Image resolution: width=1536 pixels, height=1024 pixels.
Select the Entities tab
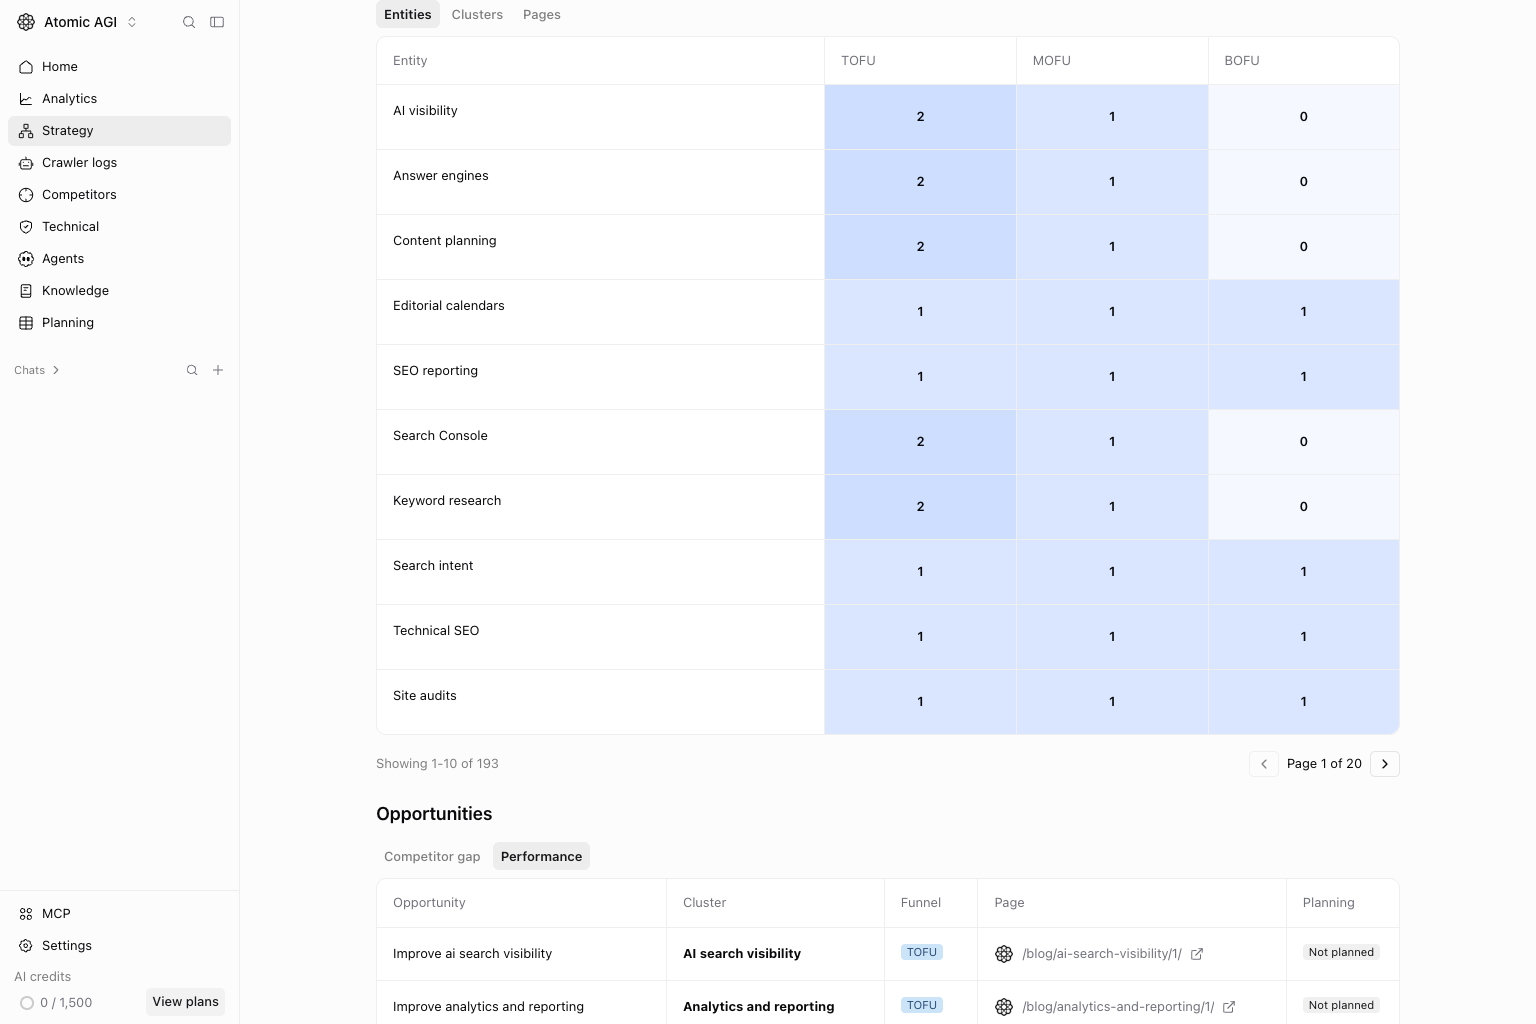tap(408, 15)
